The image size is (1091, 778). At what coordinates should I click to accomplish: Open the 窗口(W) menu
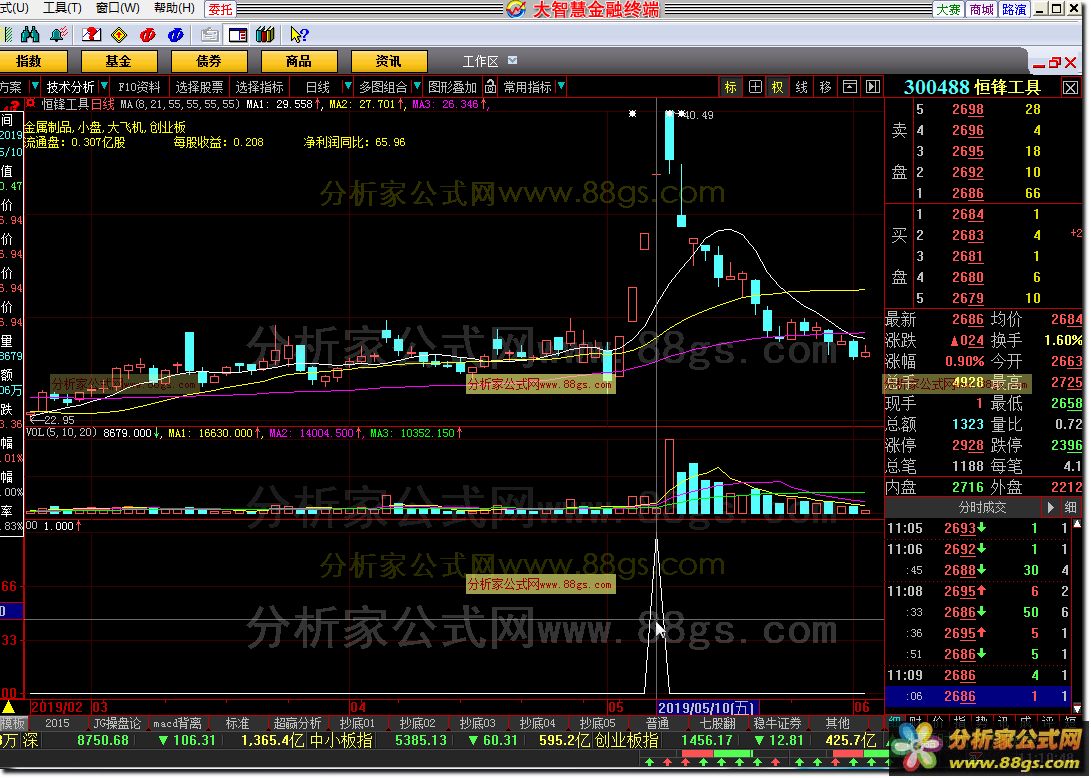pyautogui.click(x=118, y=8)
